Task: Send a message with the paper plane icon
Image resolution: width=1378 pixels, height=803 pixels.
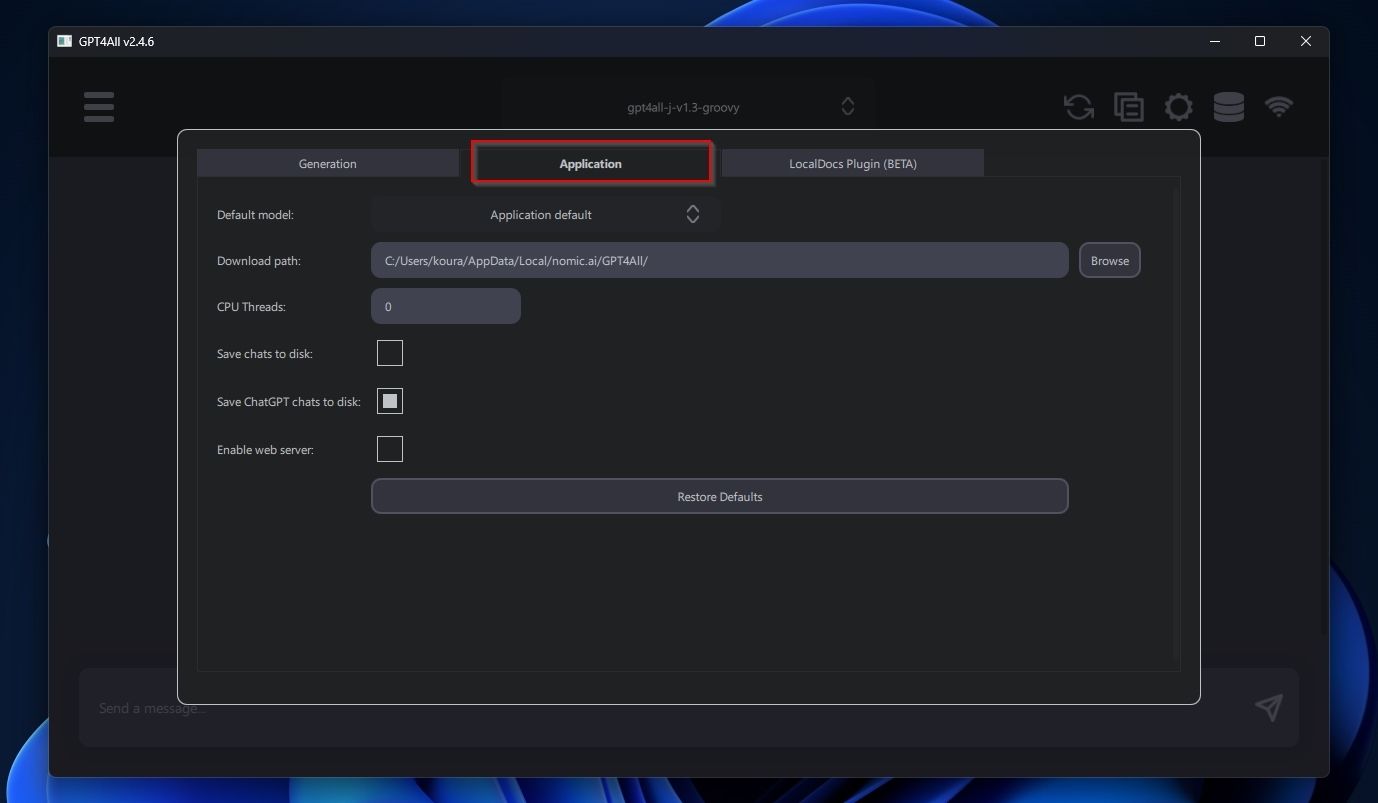Action: coord(1267,707)
